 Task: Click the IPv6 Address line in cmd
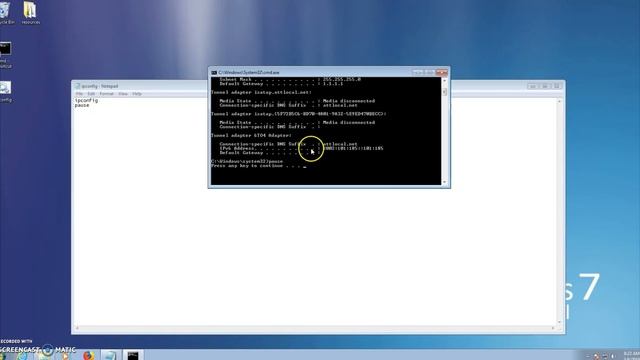pos(301,149)
